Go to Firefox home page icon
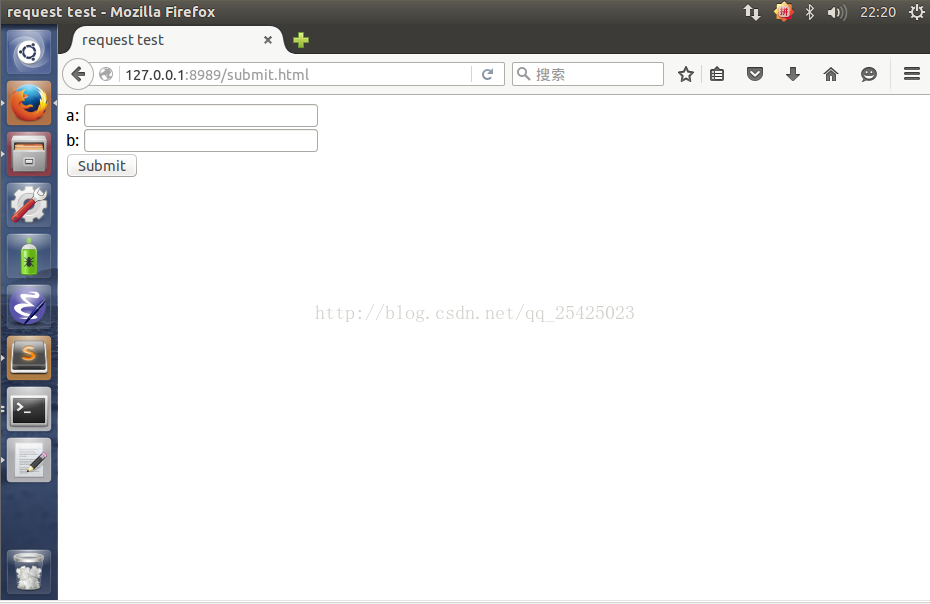The image size is (930, 604). pos(831,74)
